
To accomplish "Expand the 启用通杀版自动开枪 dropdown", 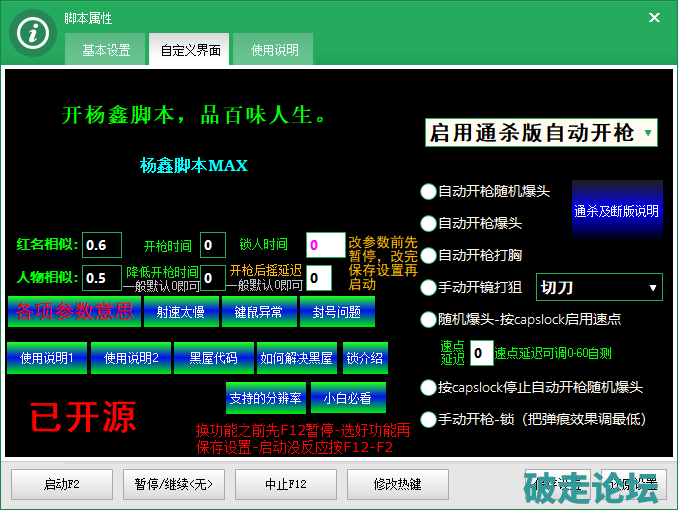I will [541, 133].
